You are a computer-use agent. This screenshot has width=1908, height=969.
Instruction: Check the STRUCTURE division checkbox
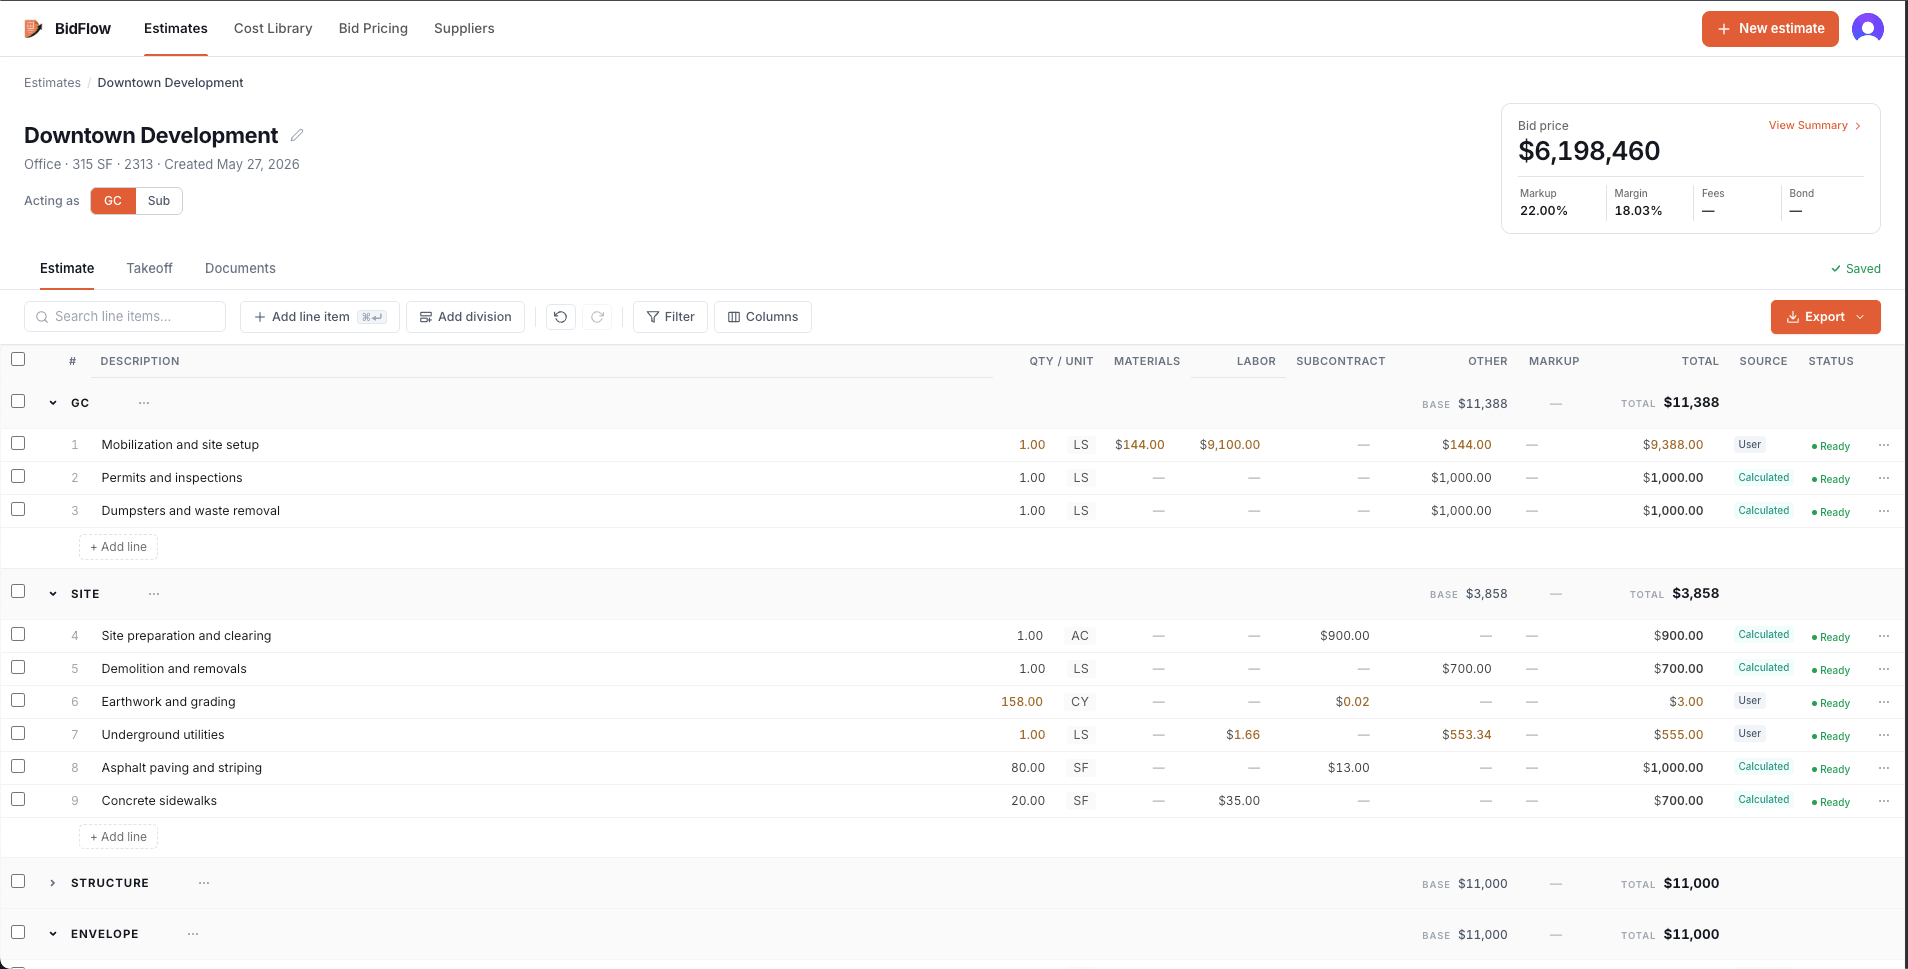18,881
